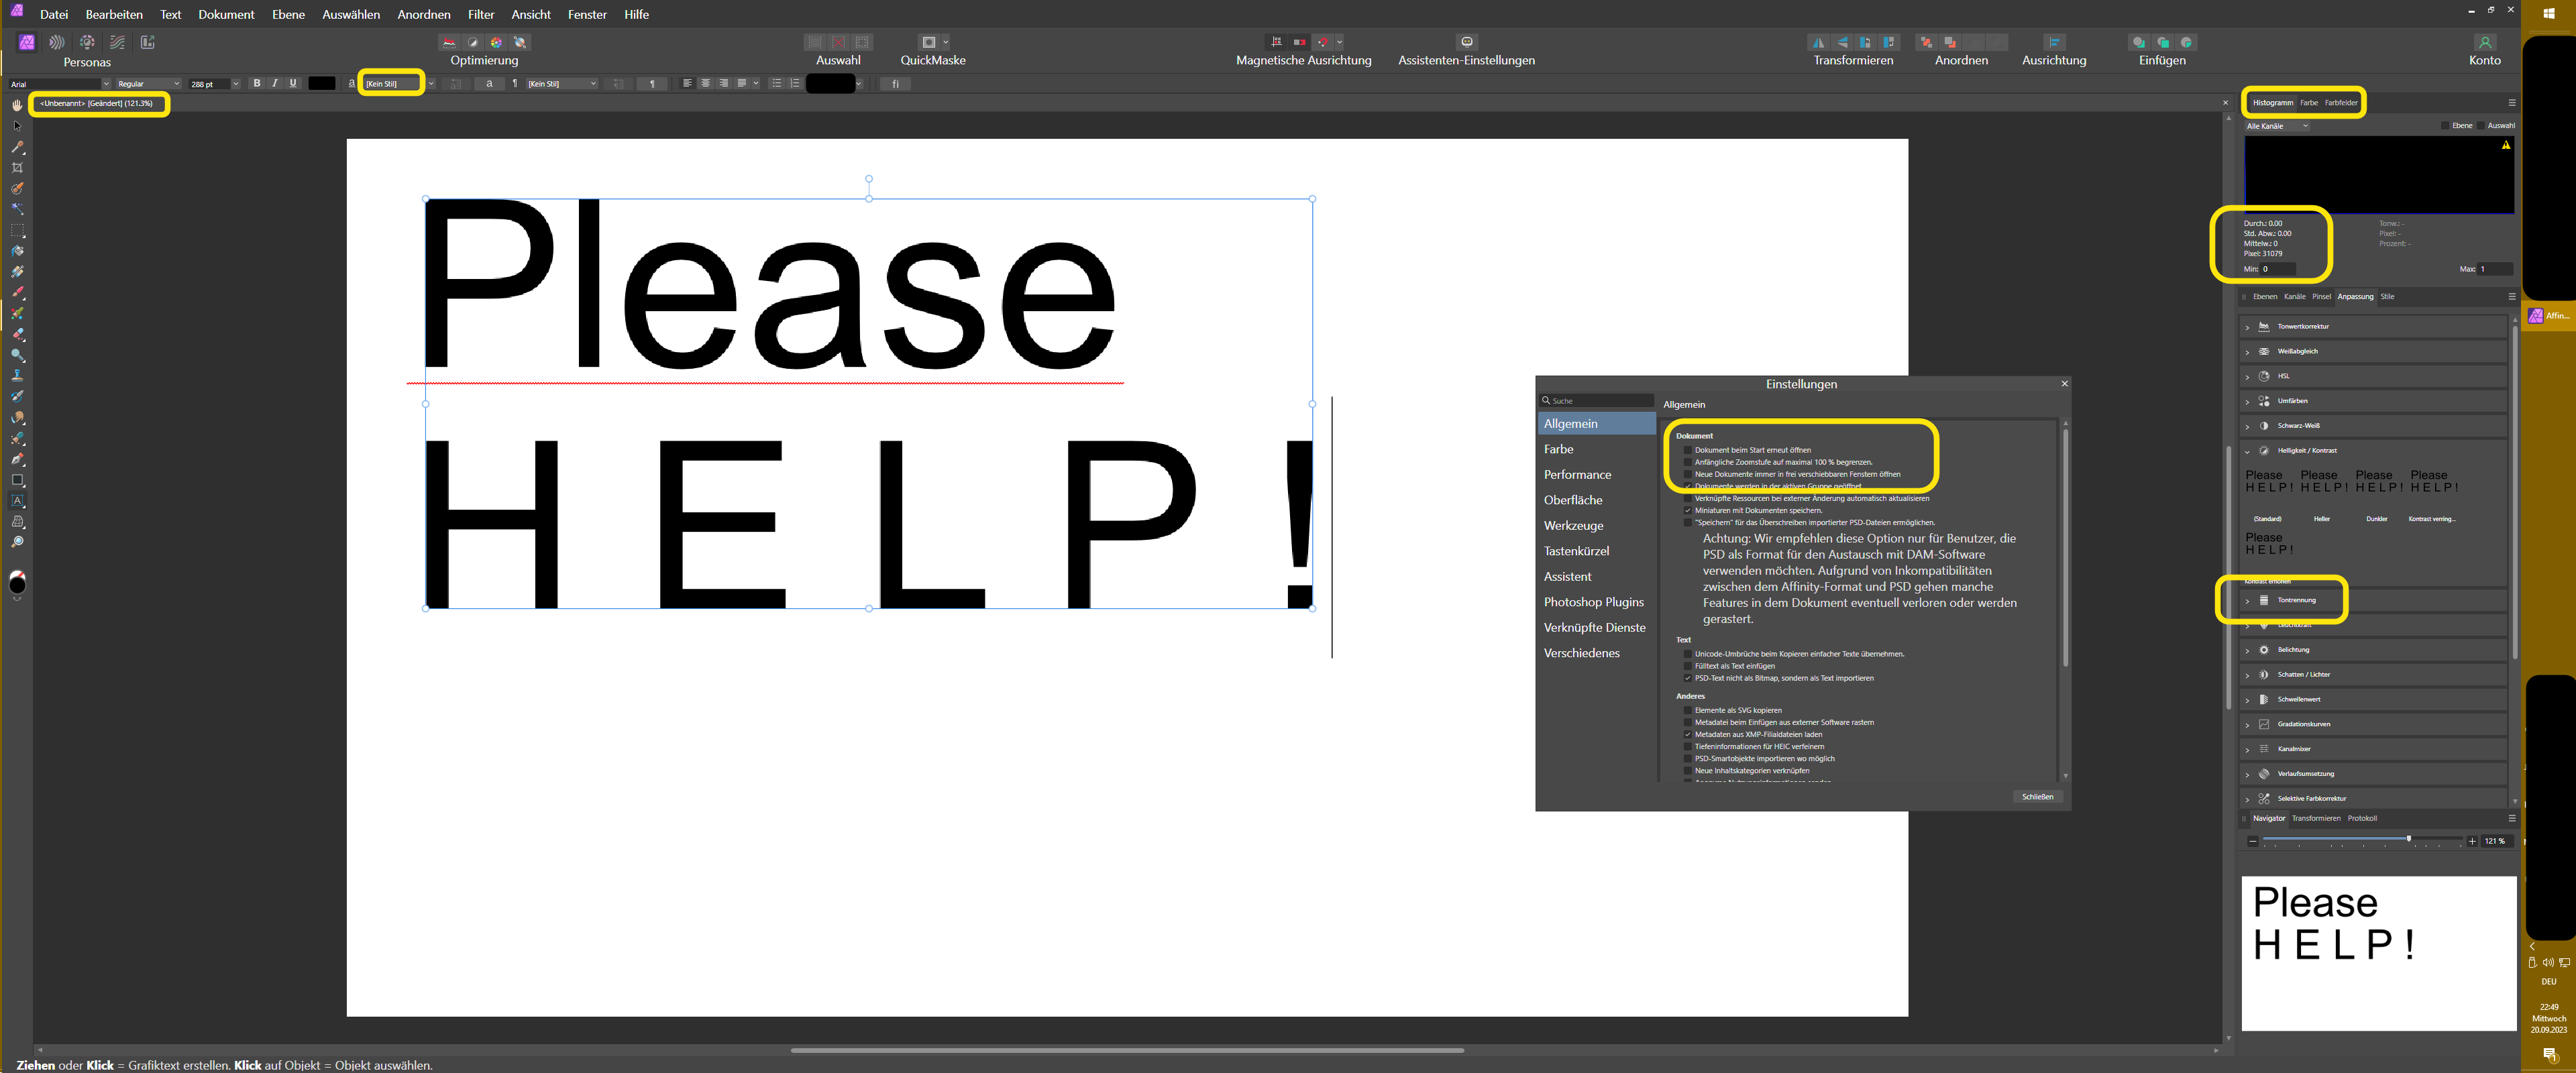The width and height of the screenshot is (2576, 1073).
Task: Open the 'Alle Kanäle' histogram dropdown
Action: [2277, 126]
